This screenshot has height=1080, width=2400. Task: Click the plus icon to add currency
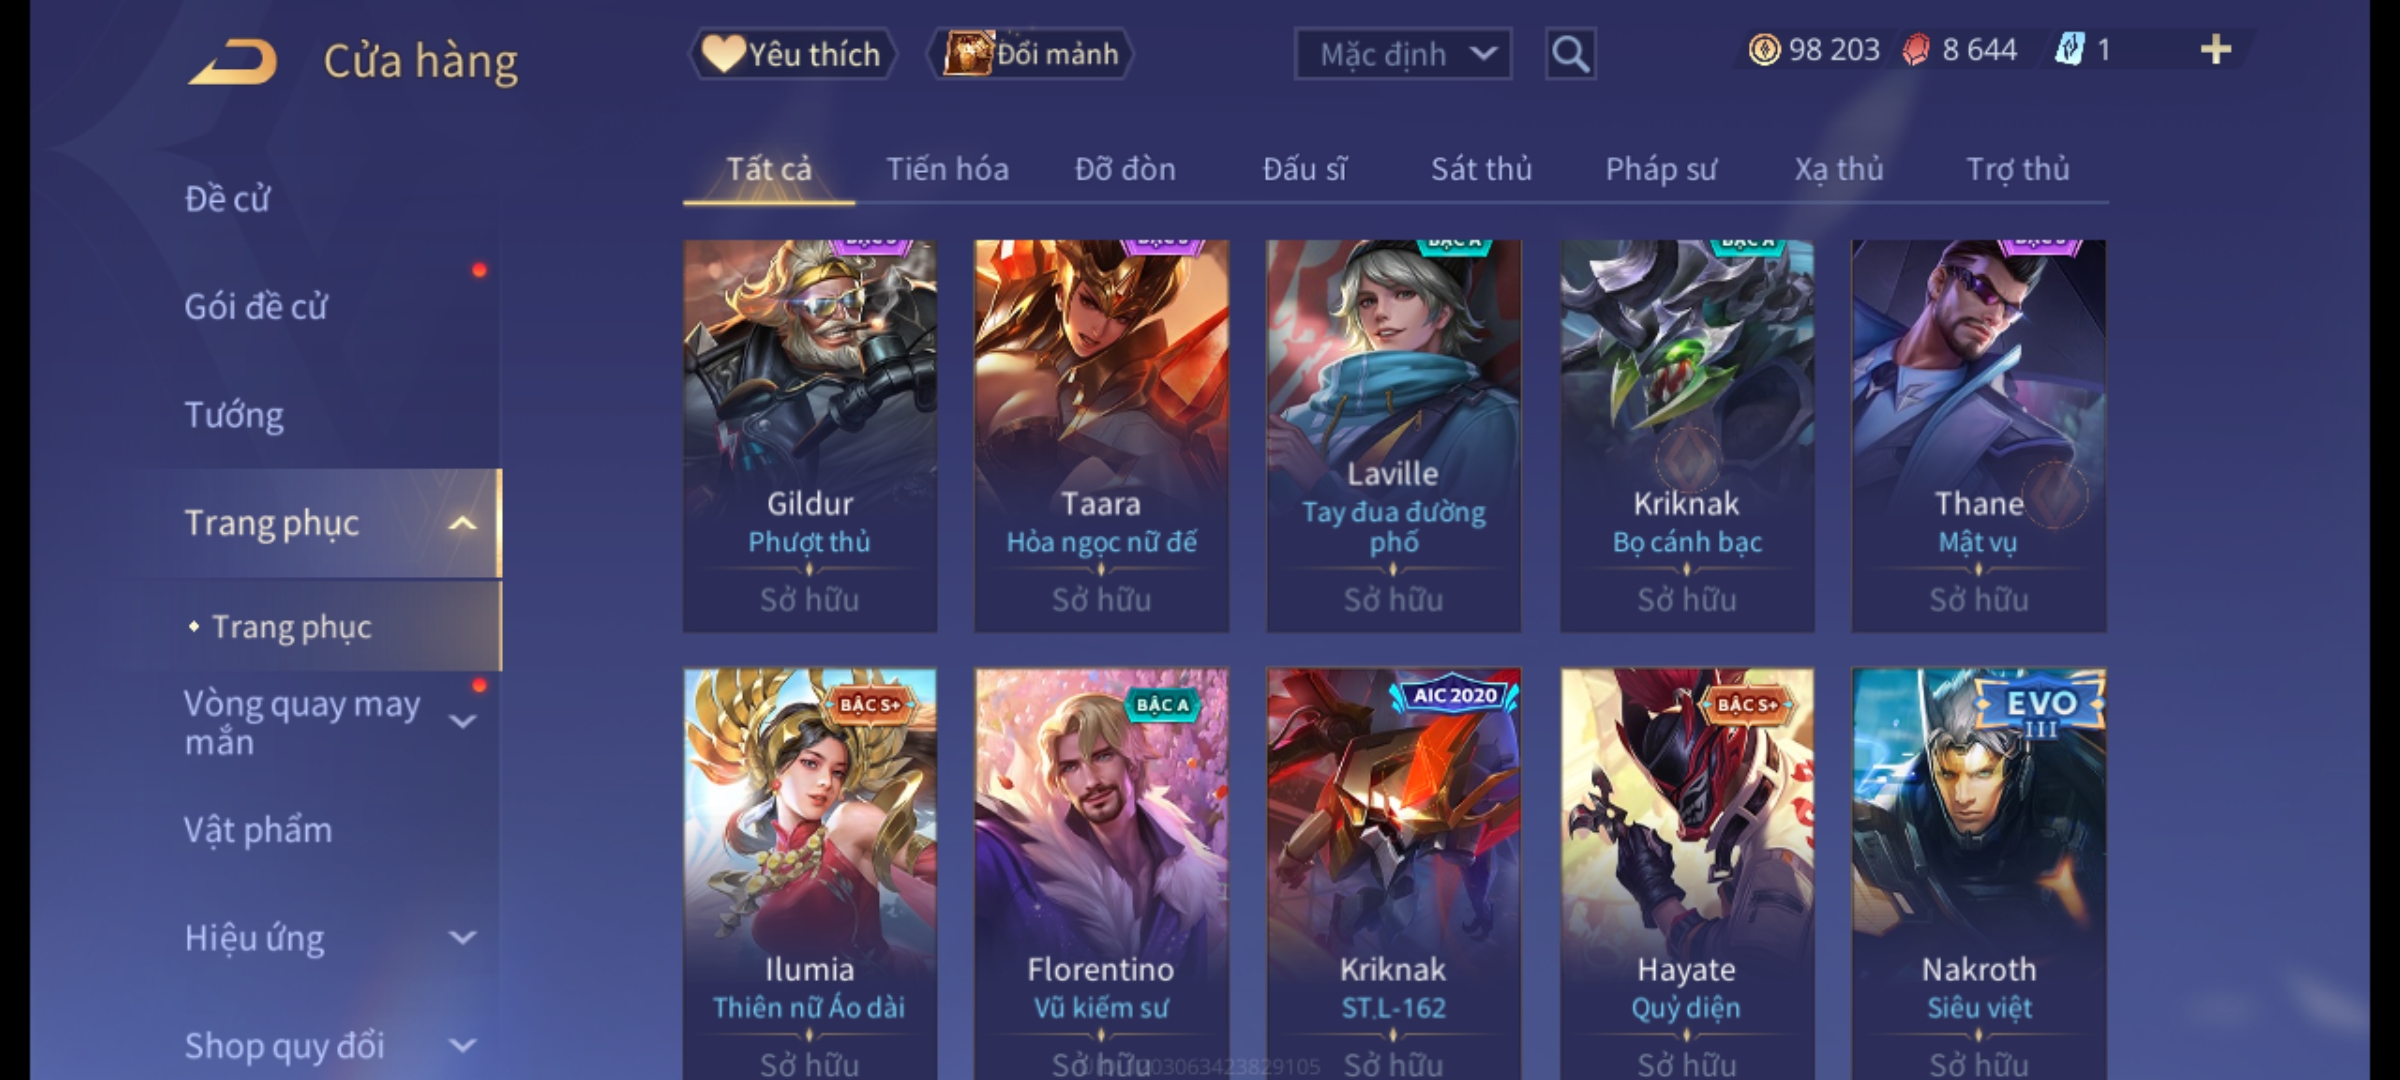point(2216,50)
